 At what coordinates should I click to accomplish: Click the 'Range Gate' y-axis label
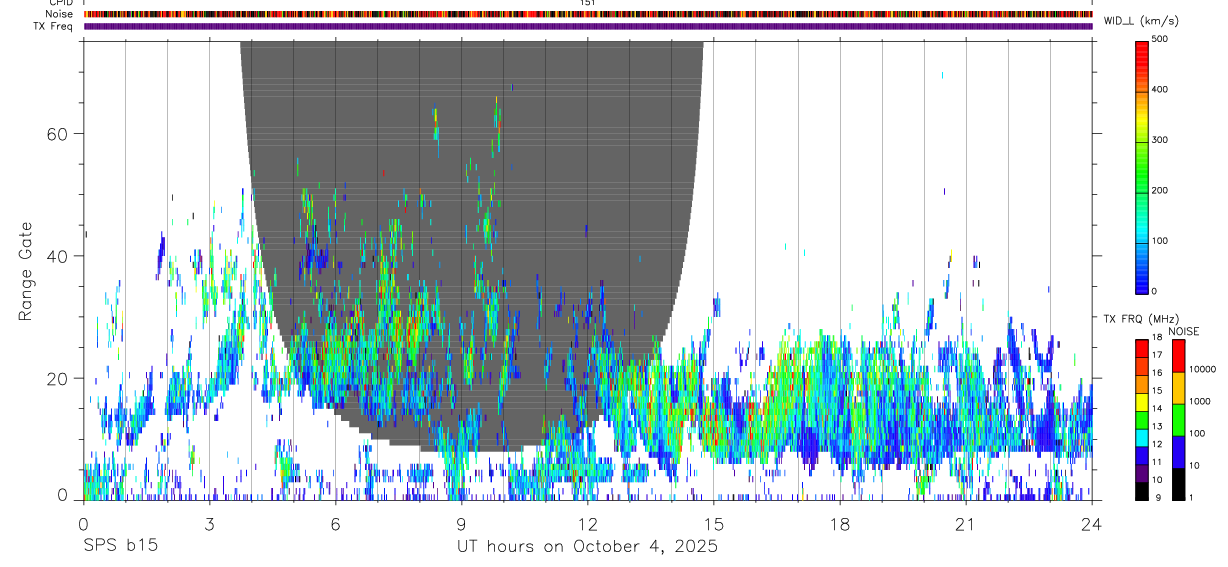click(25, 273)
